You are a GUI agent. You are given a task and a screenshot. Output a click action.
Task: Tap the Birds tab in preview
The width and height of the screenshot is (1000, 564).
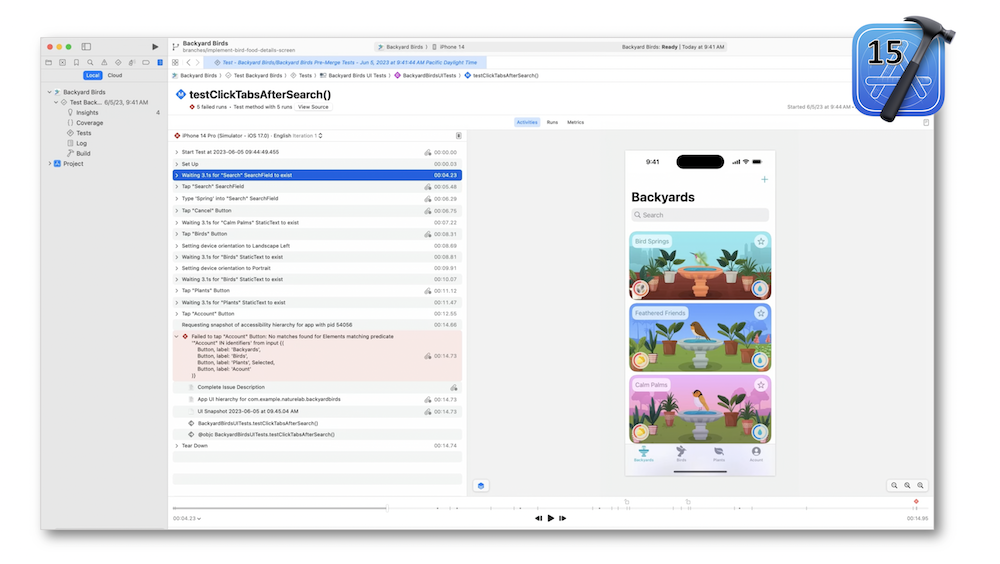coord(681,454)
